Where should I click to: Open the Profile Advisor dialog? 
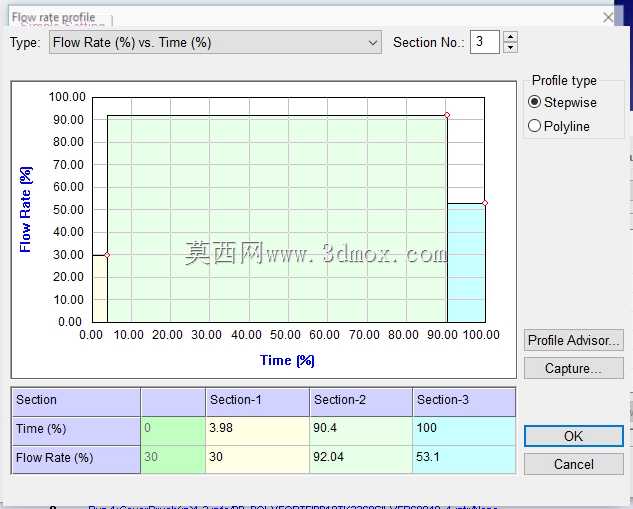click(x=574, y=340)
